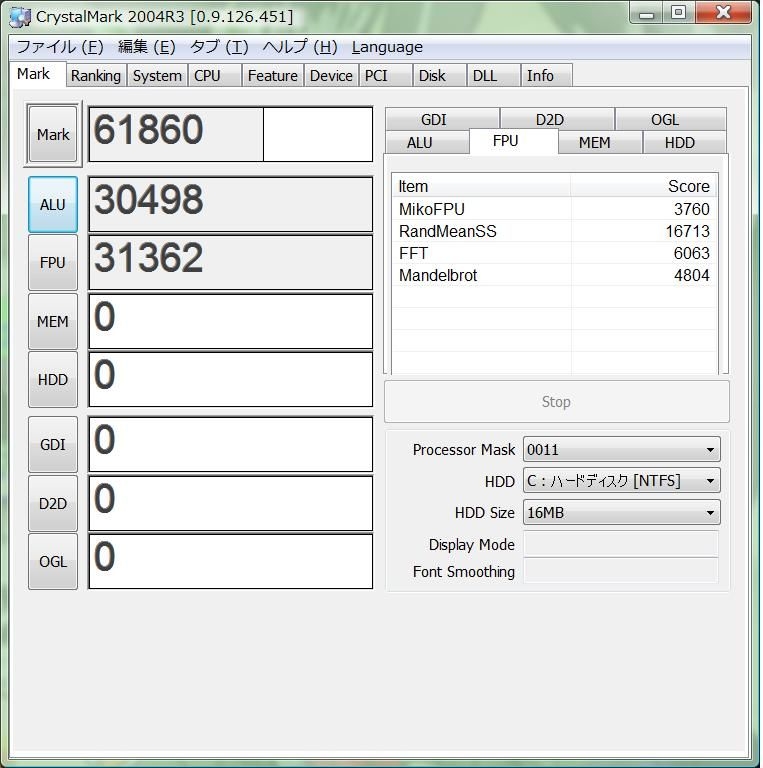Screen dimensions: 763x768
Task: Open the Language menu
Action: click(x=387, y=47)
